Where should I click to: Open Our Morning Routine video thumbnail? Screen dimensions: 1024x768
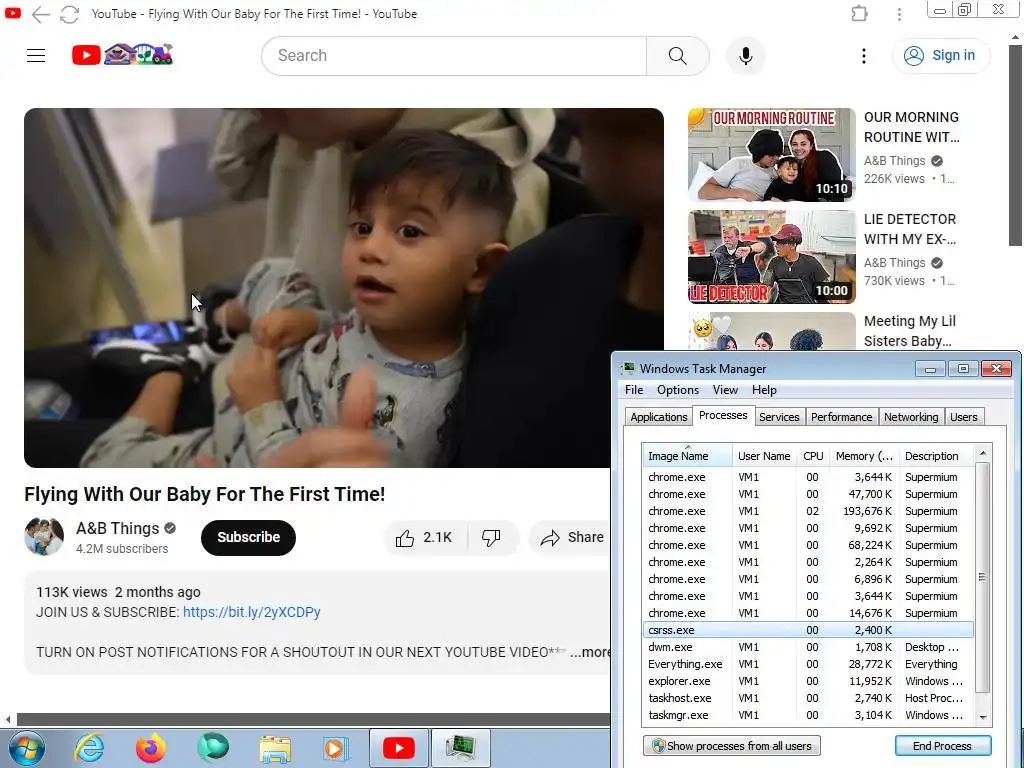771,155
